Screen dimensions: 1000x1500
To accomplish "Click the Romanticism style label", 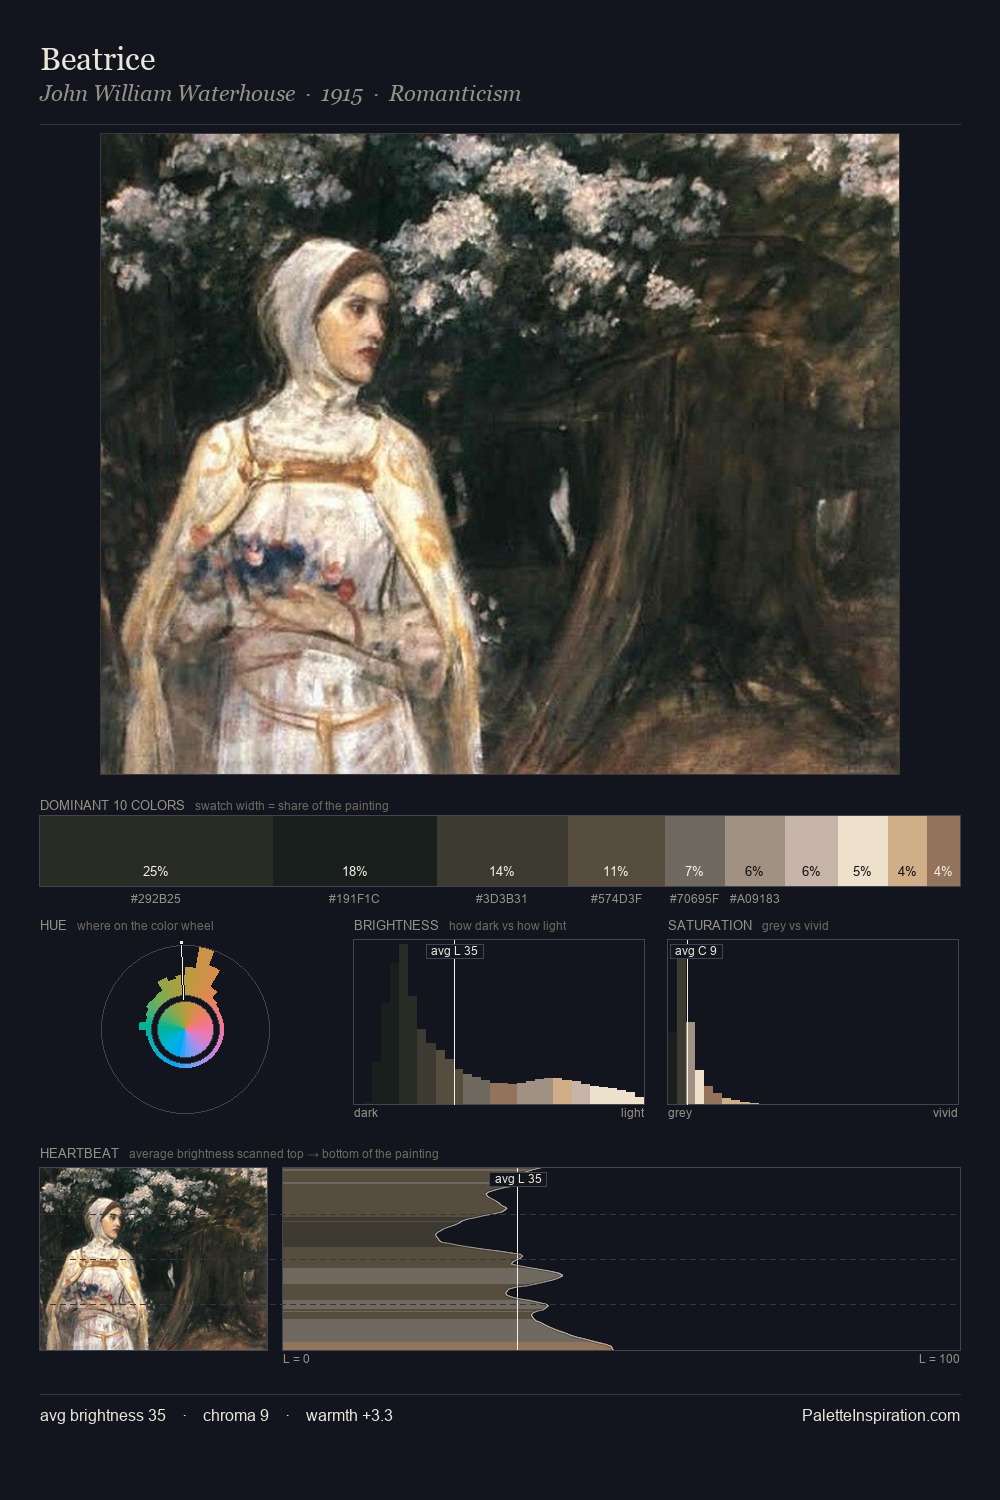I will coord(455,94).
